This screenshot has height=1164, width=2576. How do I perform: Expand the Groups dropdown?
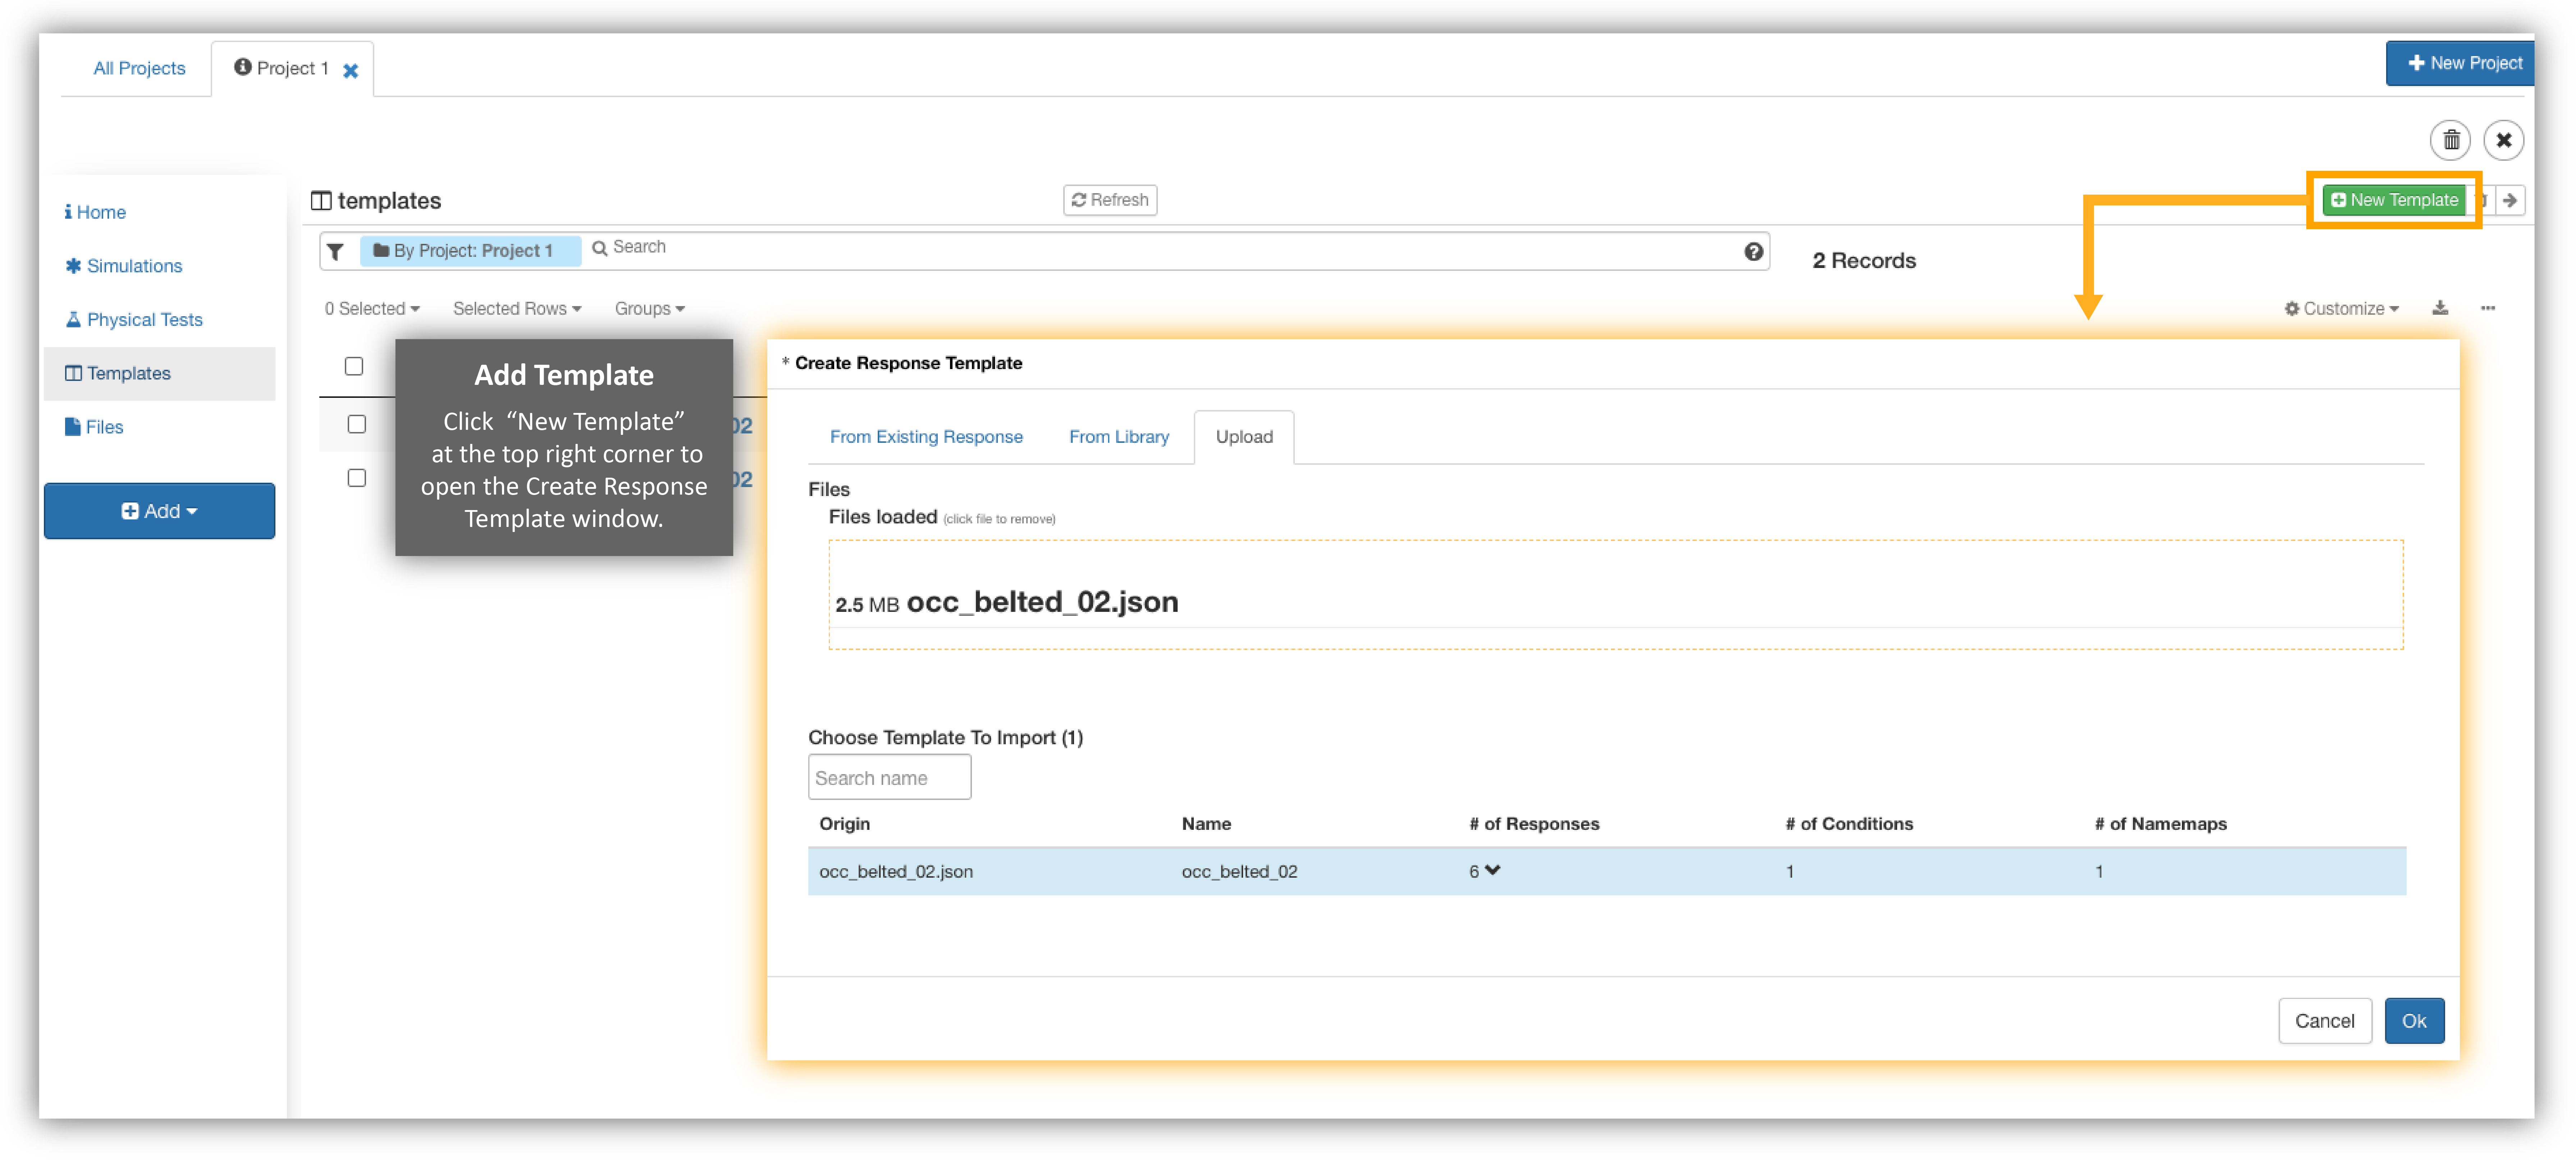(649, 309)
